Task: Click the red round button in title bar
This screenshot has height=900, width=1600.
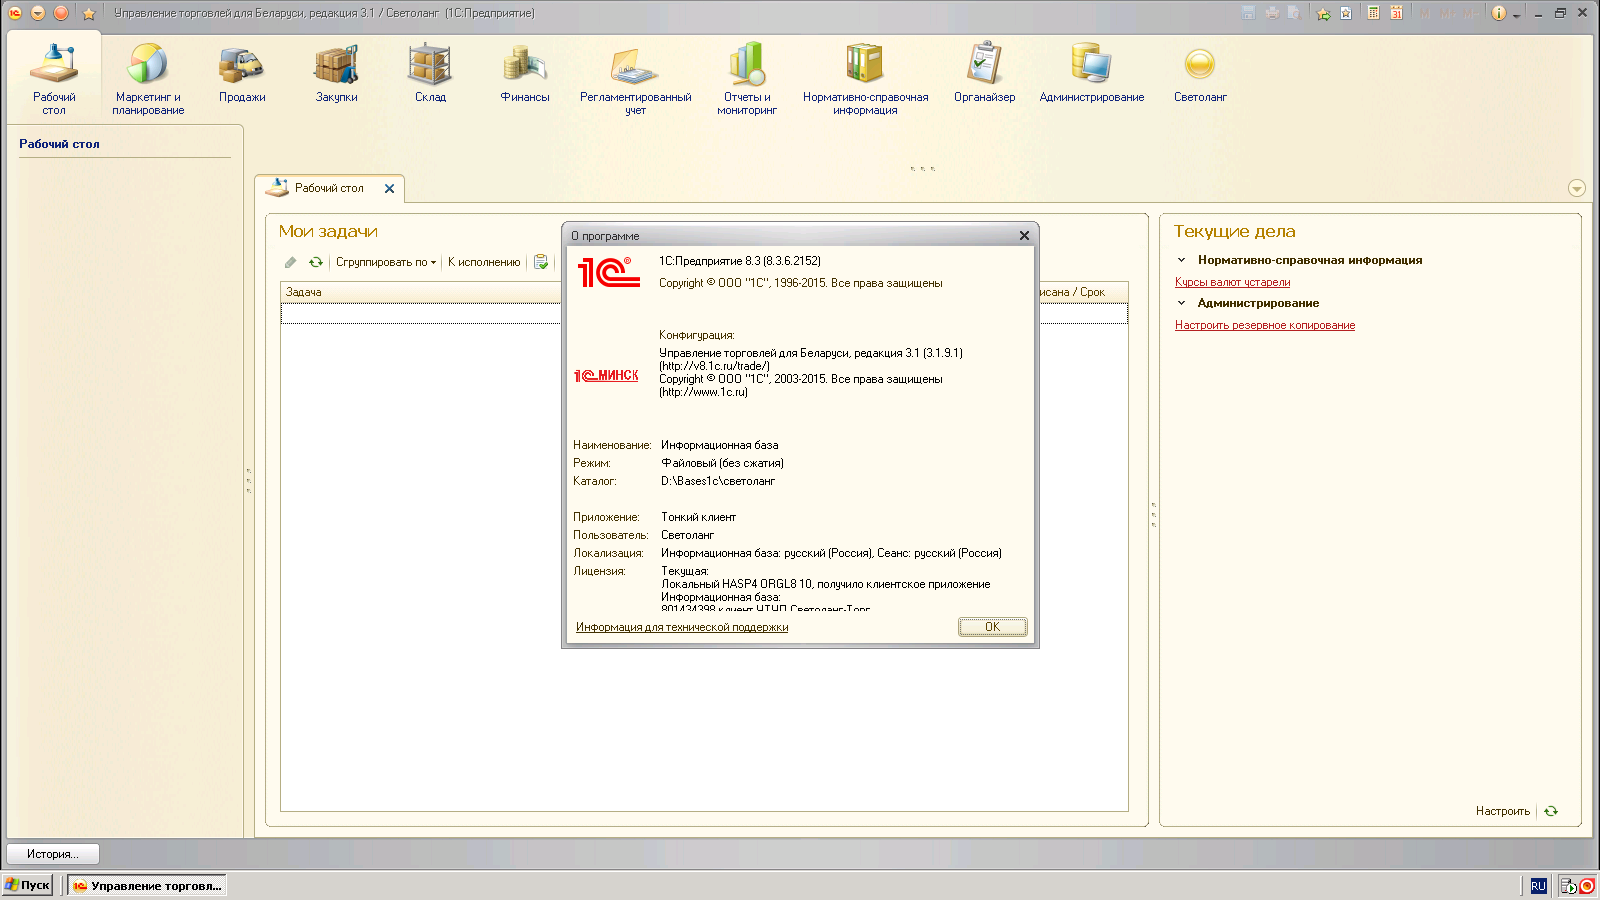Action: (x=61, y=13)
